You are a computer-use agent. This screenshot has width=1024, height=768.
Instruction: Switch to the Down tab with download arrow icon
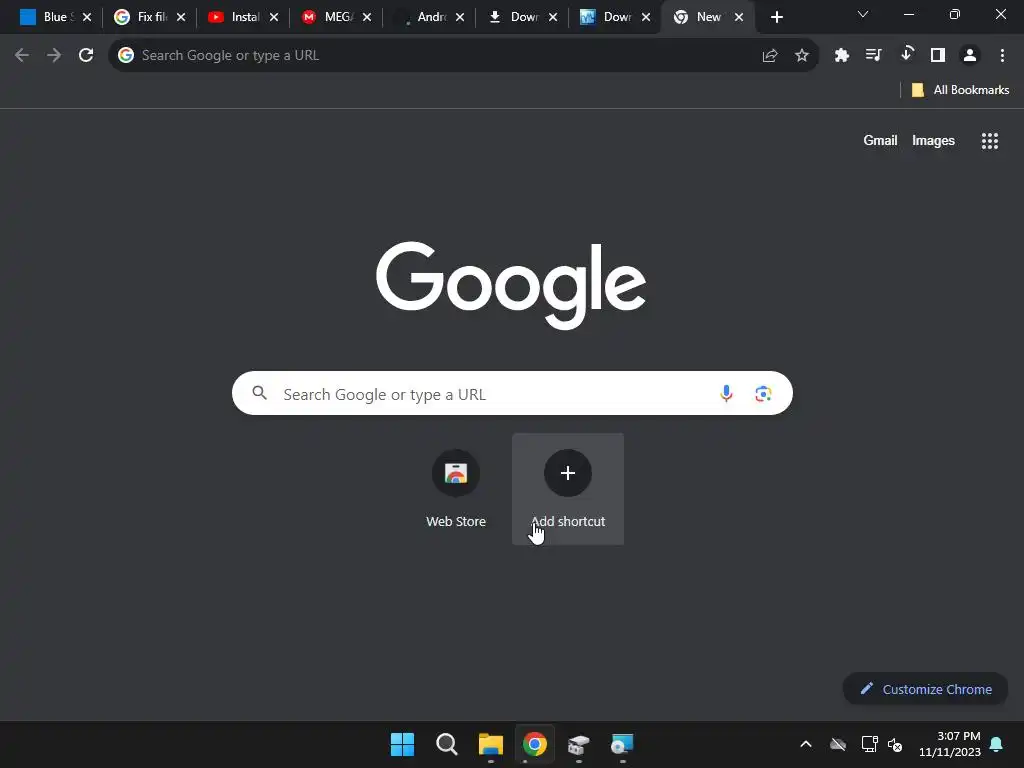(522, 18)
